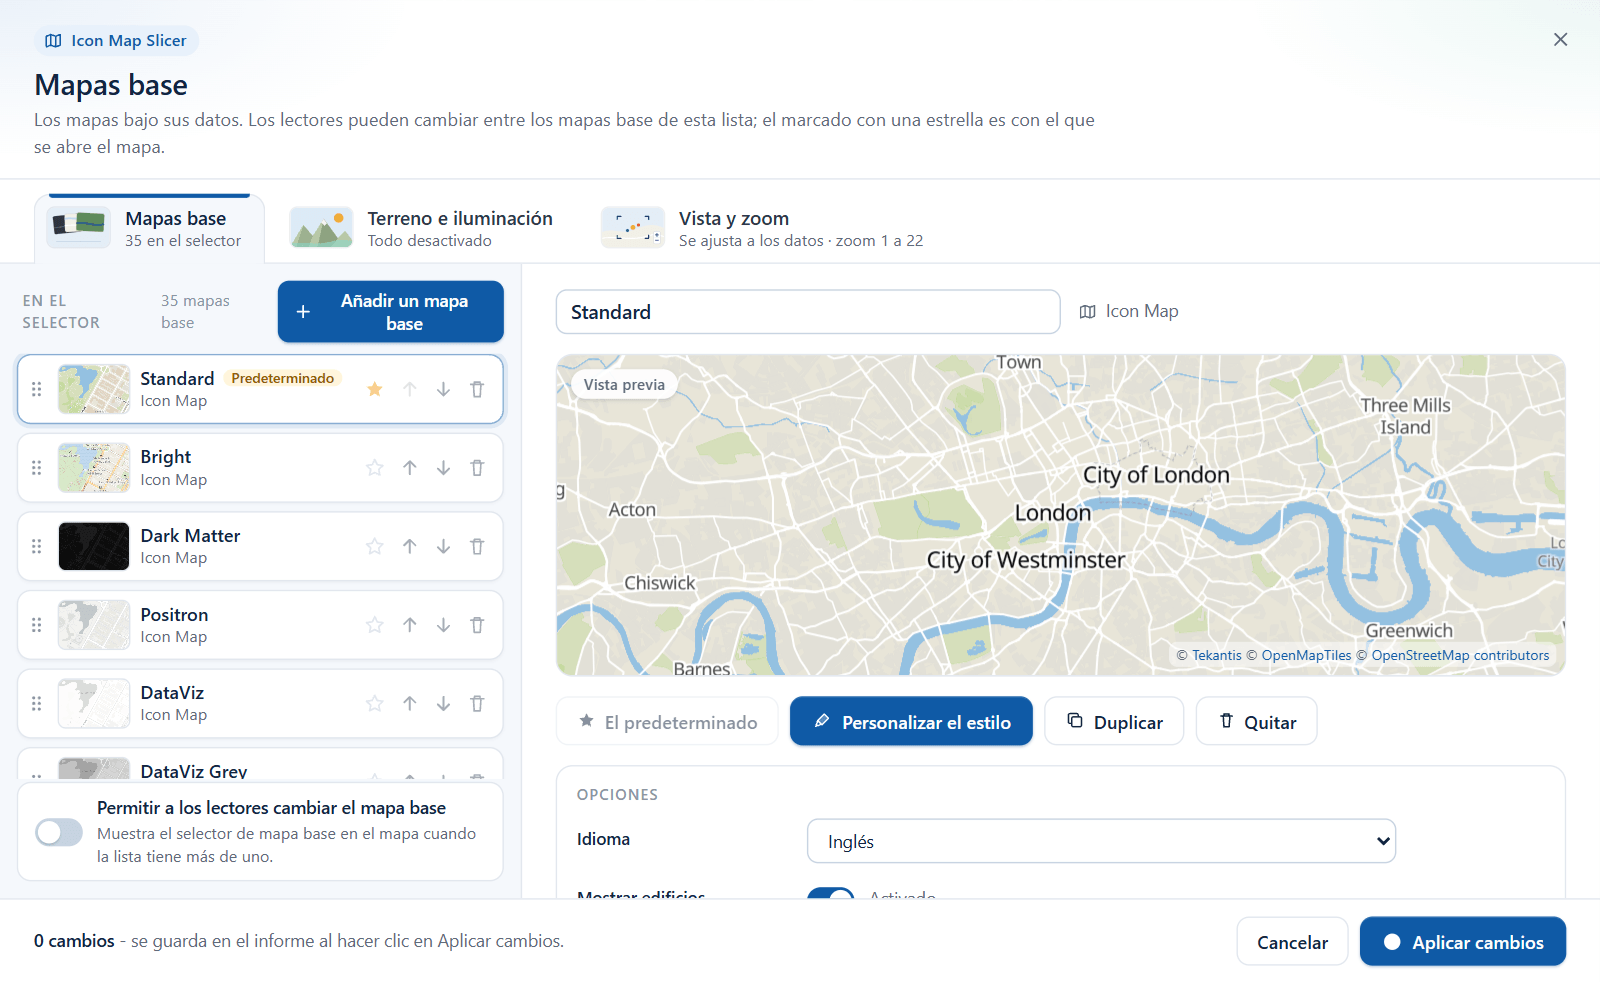Move the Standard basemap down with its arrow
This screenshot has height=982, width=1600.
click(443, 389)
